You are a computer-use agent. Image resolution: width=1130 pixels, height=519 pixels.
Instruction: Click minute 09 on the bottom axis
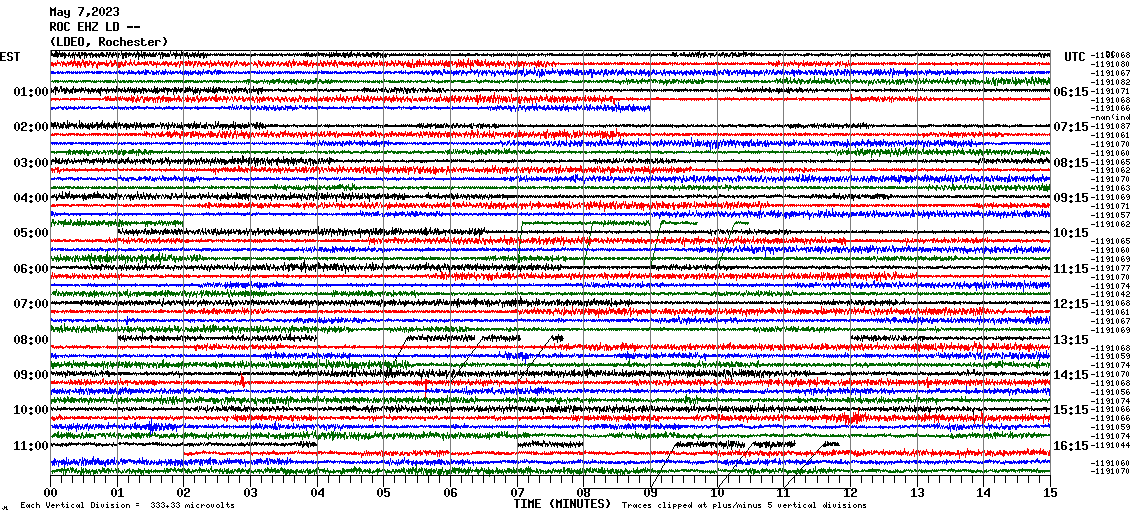(x=650, y=493)
